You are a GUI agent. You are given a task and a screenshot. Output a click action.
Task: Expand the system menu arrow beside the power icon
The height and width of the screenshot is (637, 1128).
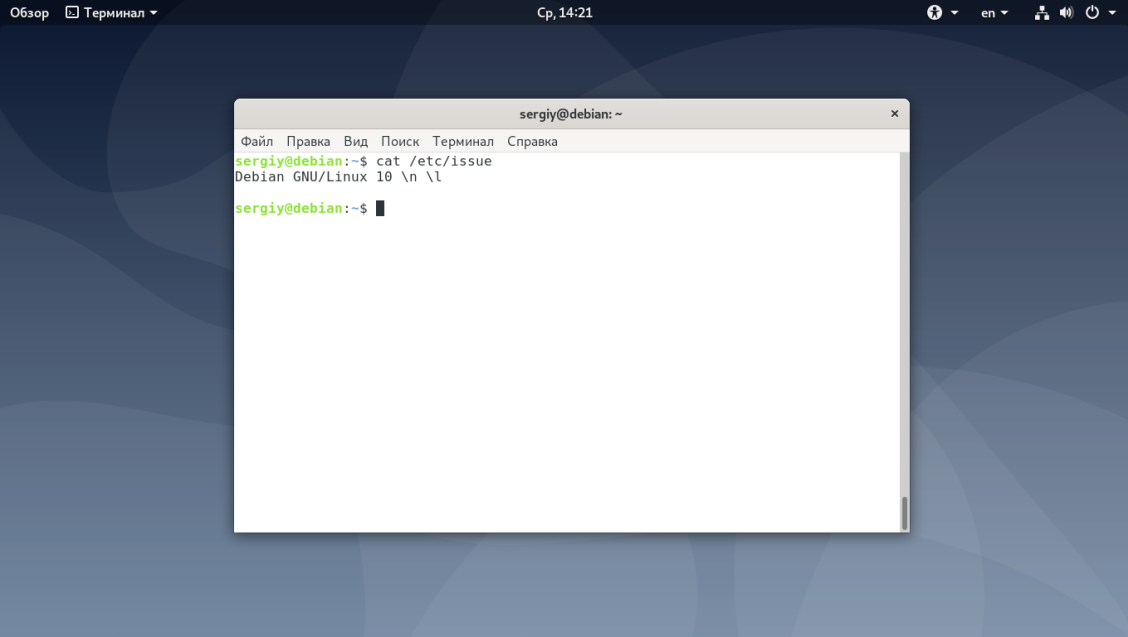[1112, 13]
